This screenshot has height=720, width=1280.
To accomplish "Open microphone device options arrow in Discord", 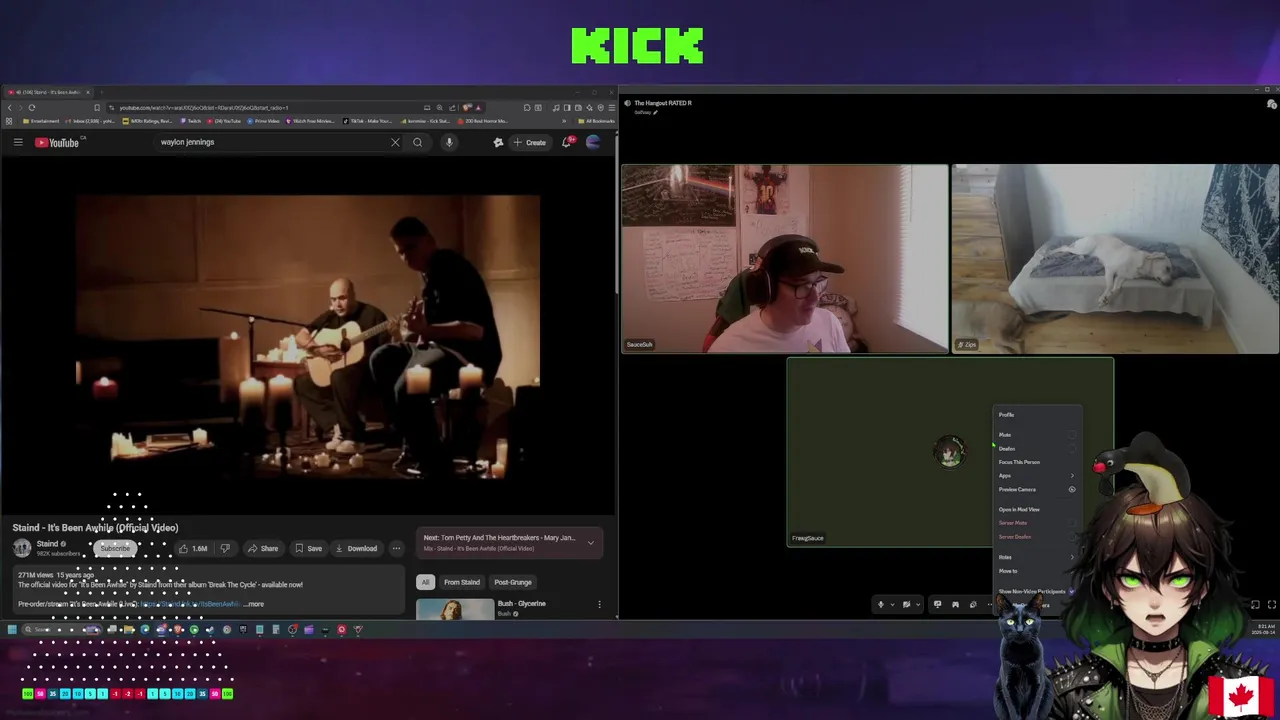I will [x=892, y=604].
